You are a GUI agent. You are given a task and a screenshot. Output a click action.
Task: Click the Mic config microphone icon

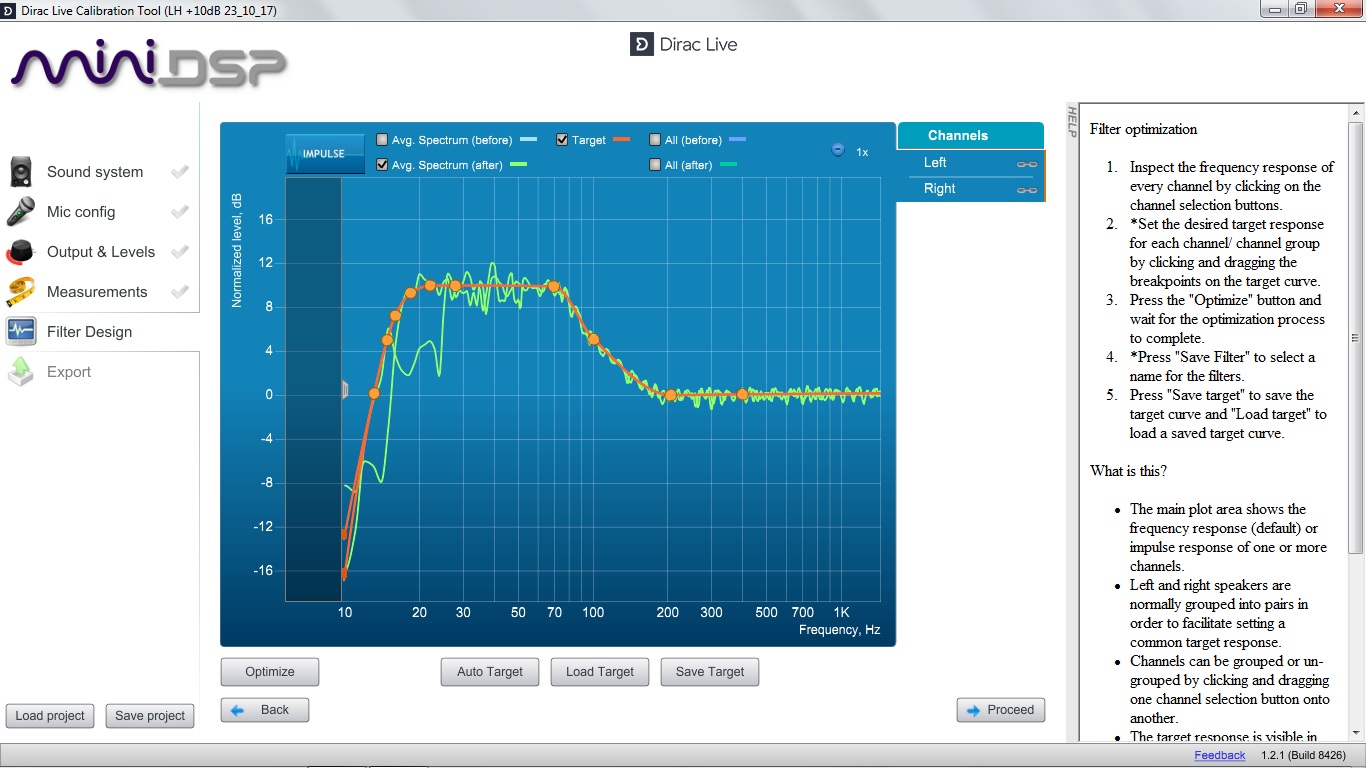click(x=21, y=212)
